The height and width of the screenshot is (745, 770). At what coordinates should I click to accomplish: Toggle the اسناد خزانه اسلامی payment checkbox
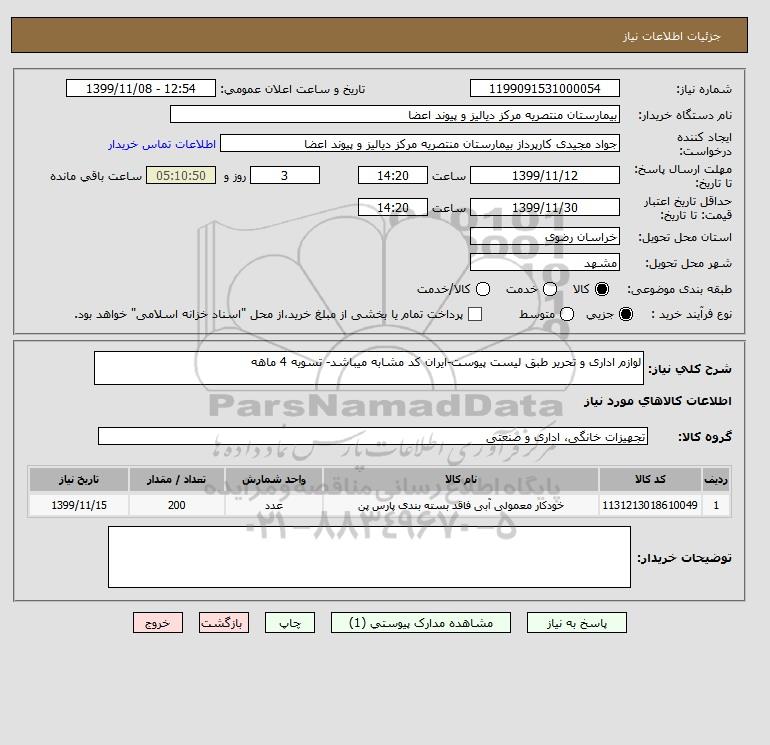pyautogui.click(x=475, y=314)
